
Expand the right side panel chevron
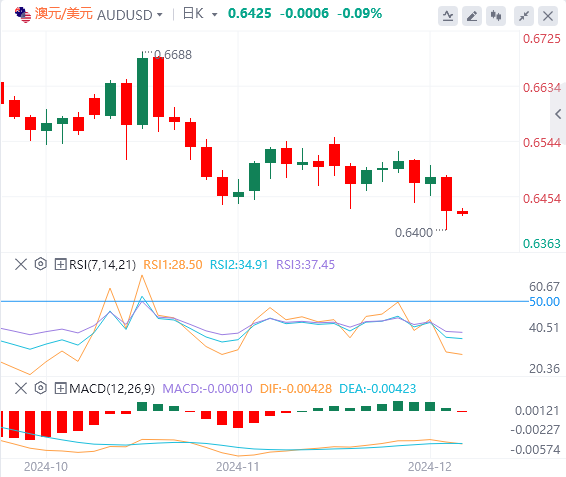pos(558,114)
